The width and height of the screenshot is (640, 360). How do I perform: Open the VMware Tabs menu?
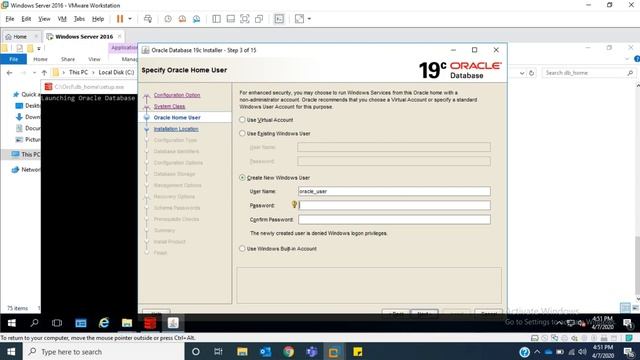(x=79, y=19)
